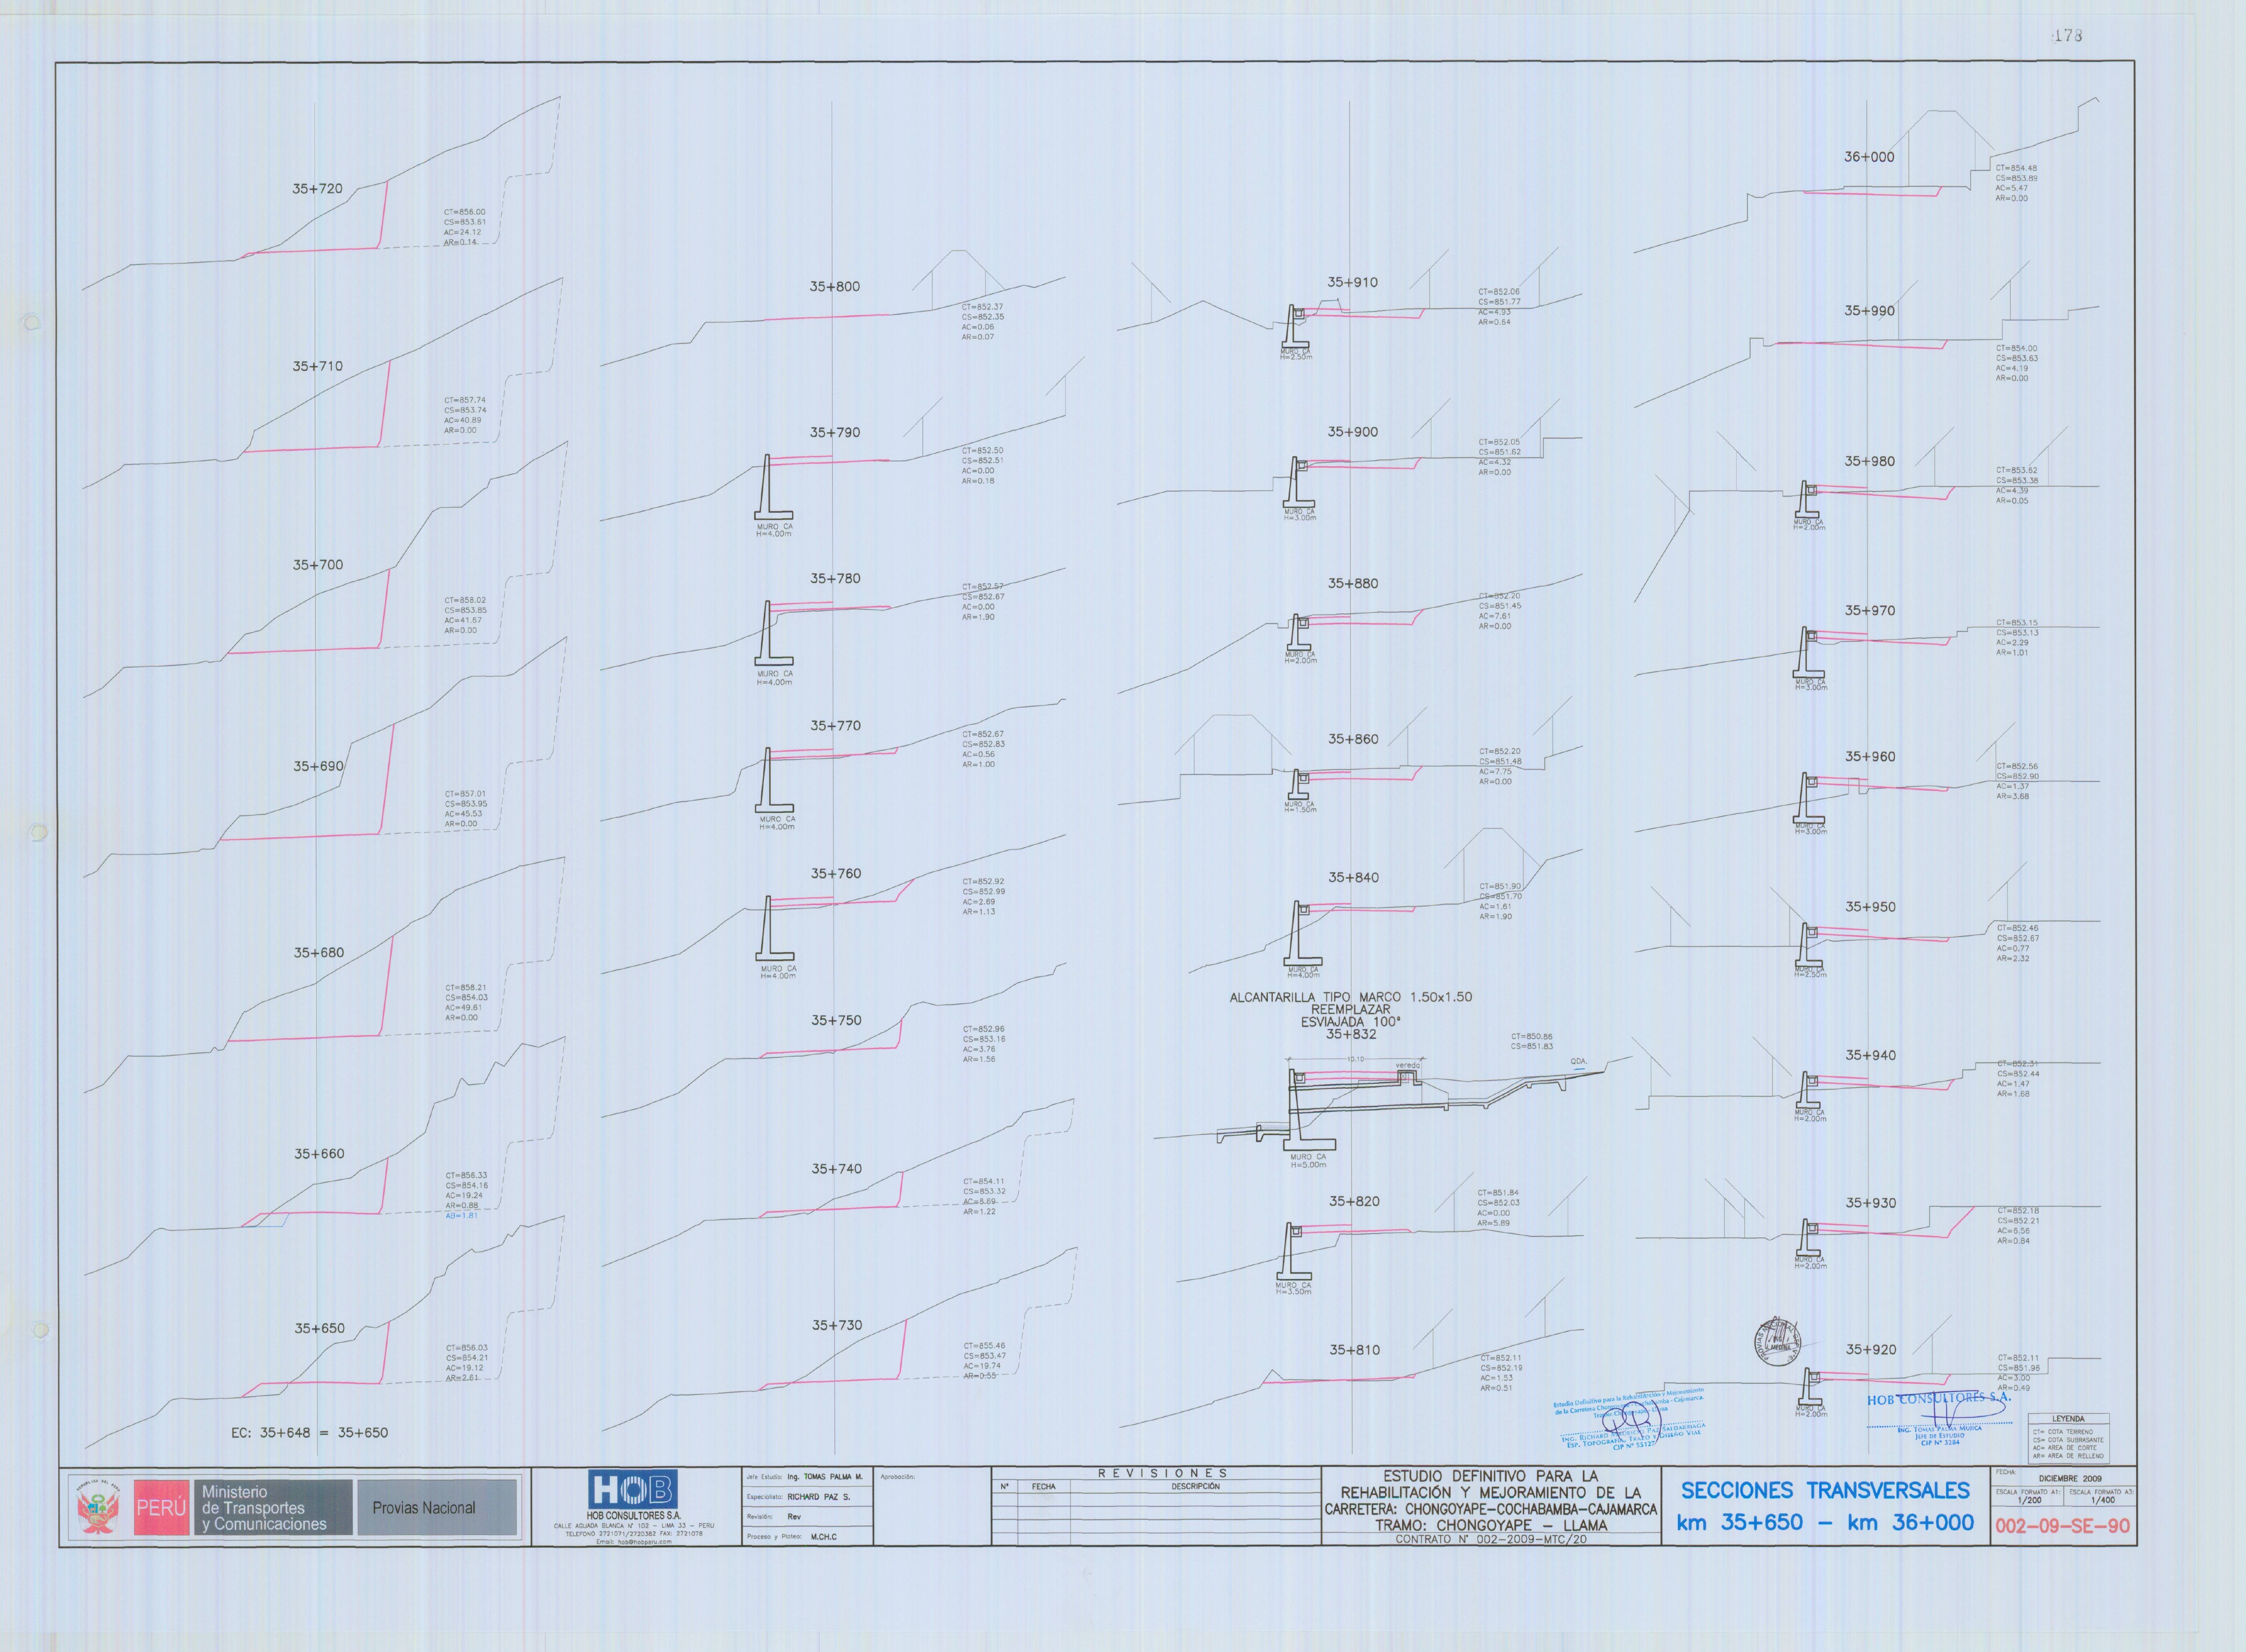
Task: Click the section label 35+700
Action: 317,565
